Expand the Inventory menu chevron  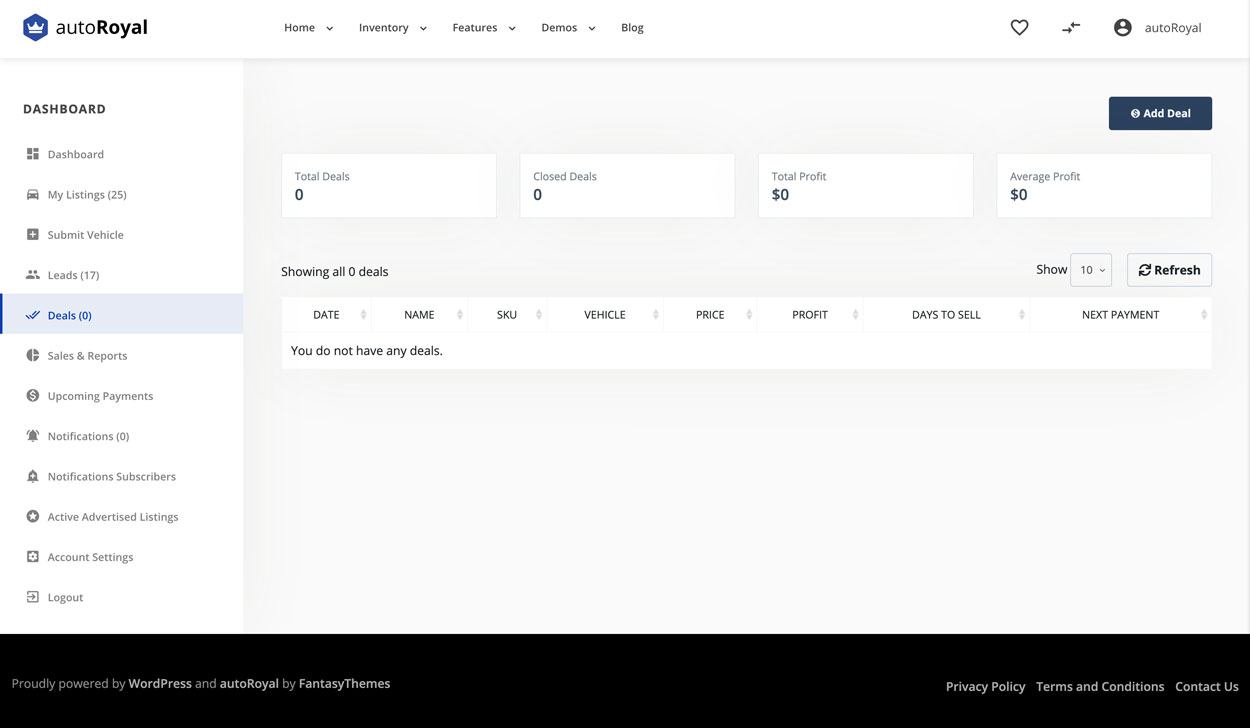[x=423, y=29]
